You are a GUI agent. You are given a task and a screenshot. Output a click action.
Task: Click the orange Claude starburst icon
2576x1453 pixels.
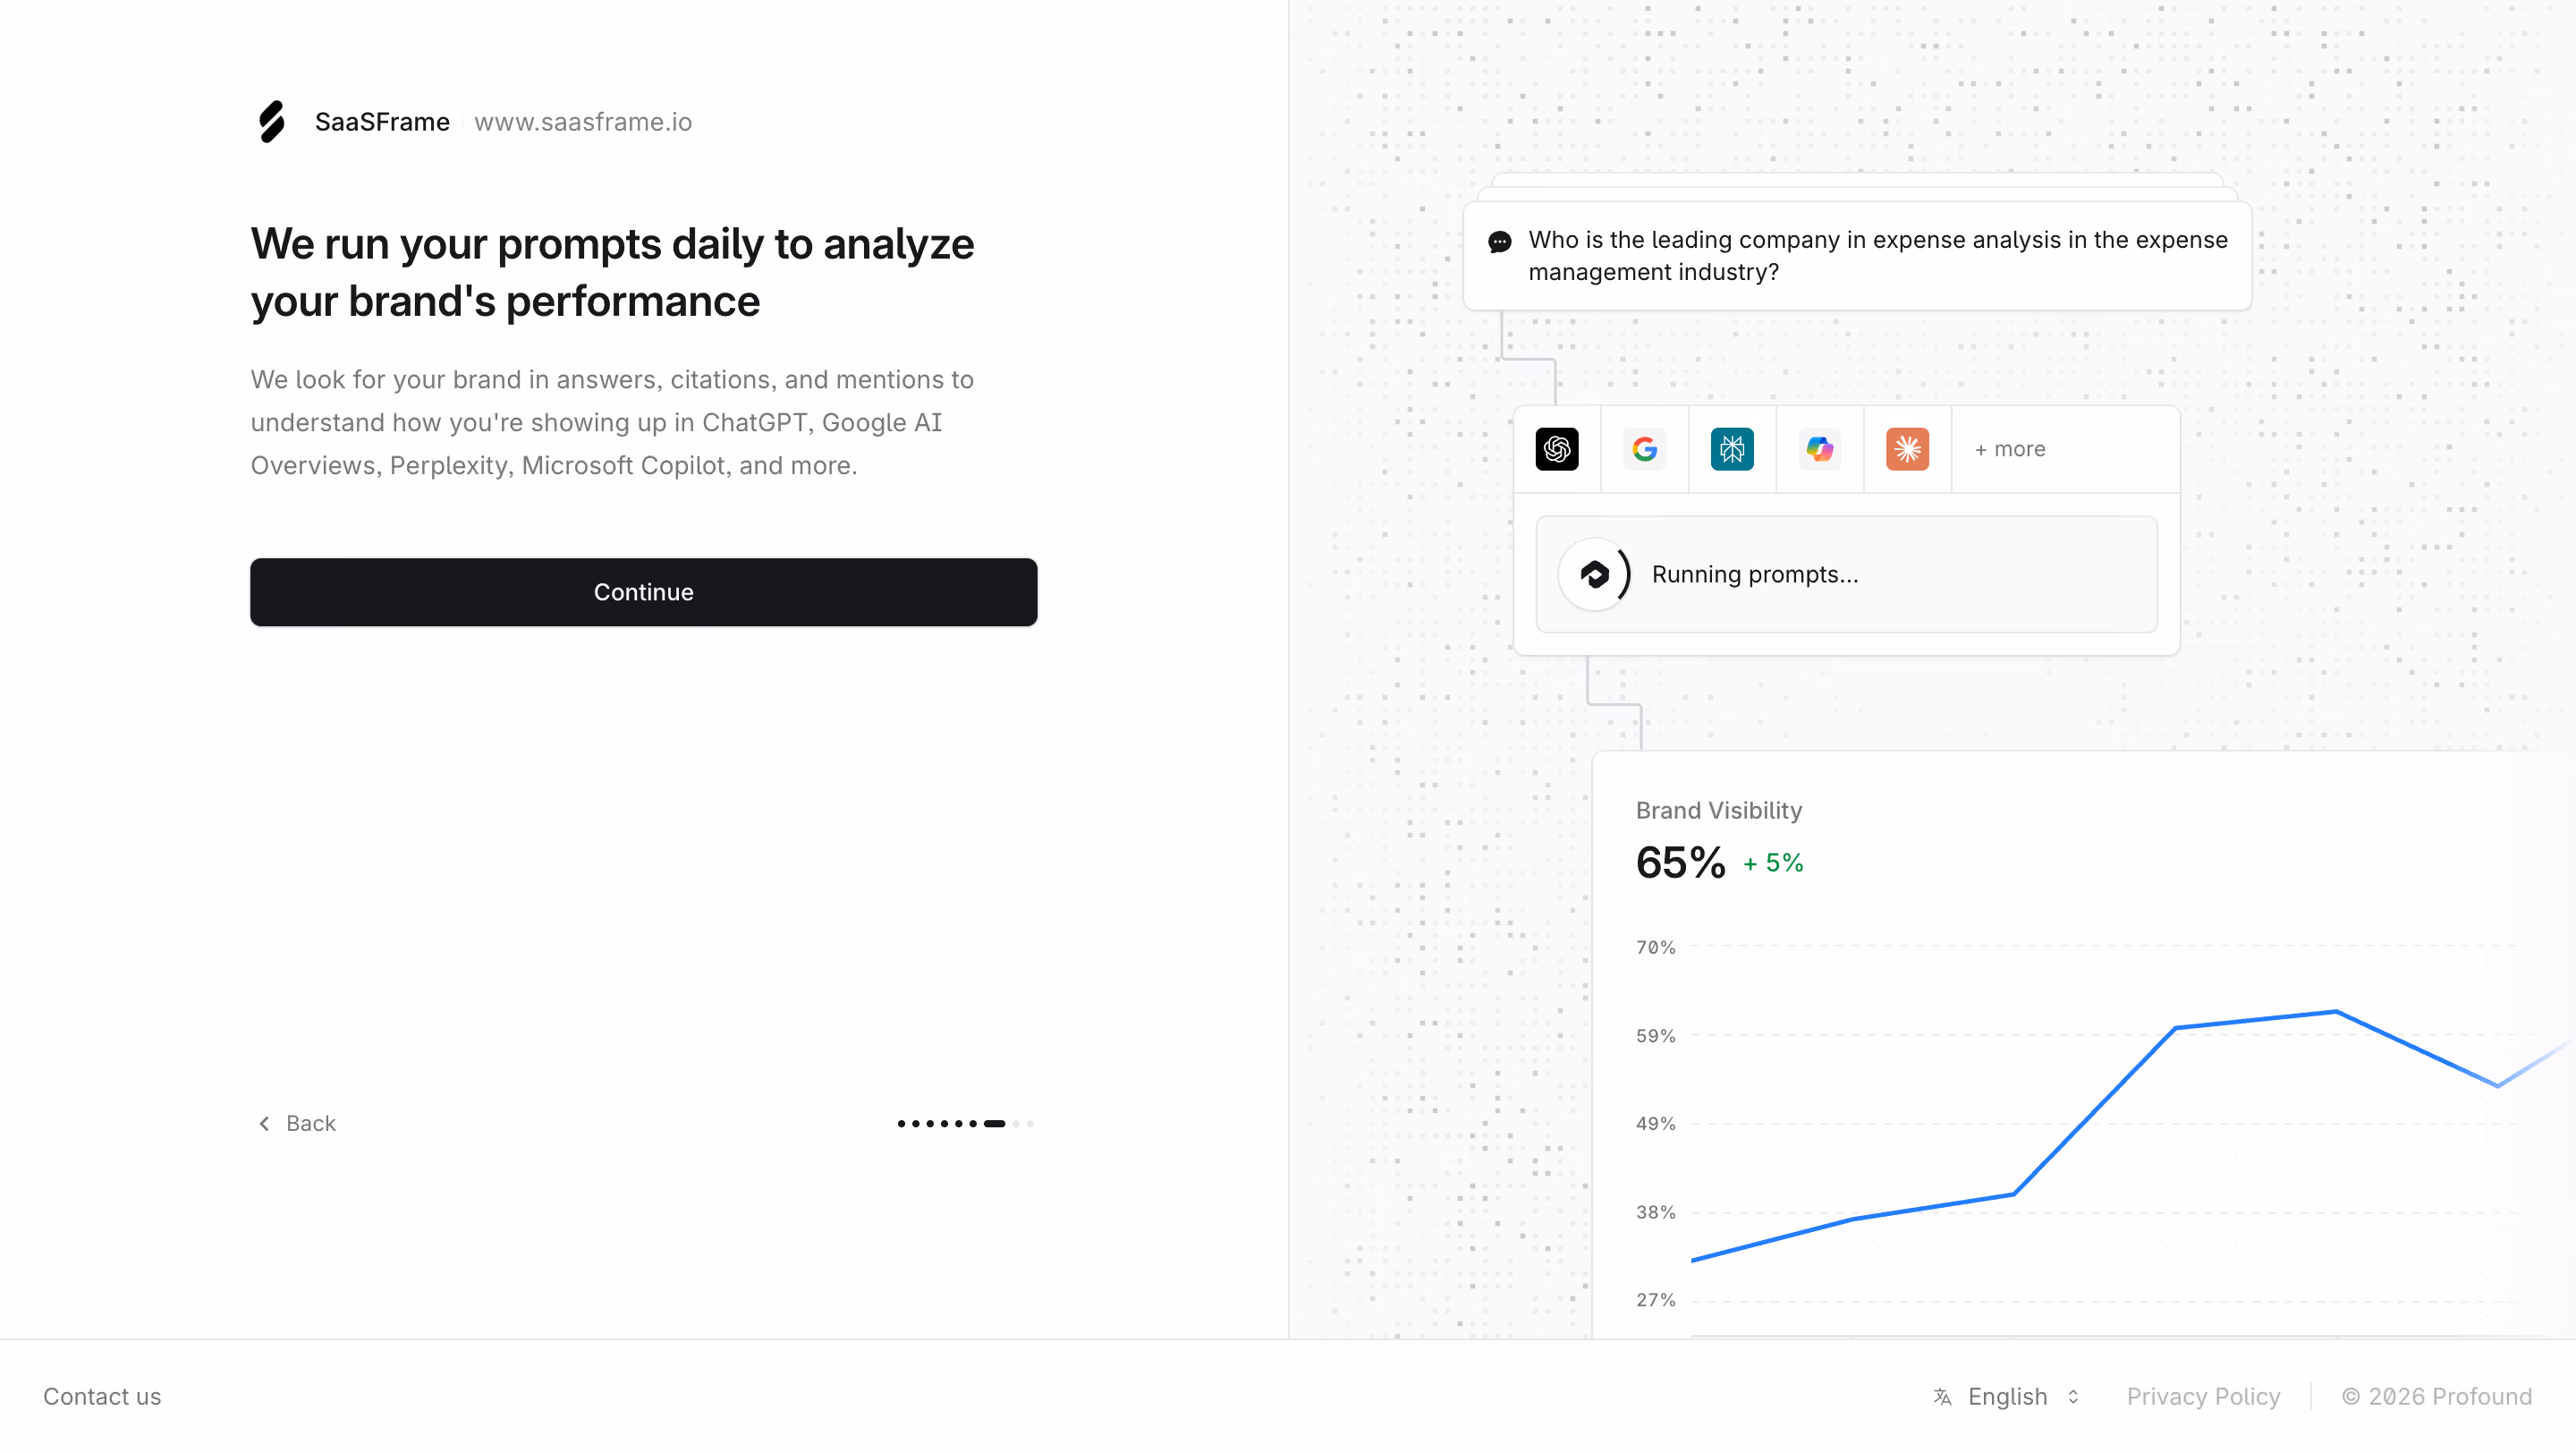1907,449
